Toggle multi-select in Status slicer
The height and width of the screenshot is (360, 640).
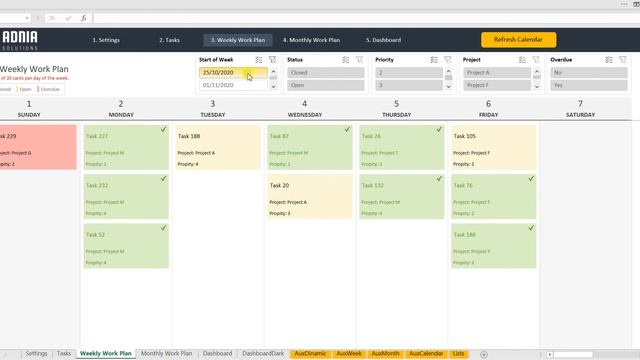point(346,60)
